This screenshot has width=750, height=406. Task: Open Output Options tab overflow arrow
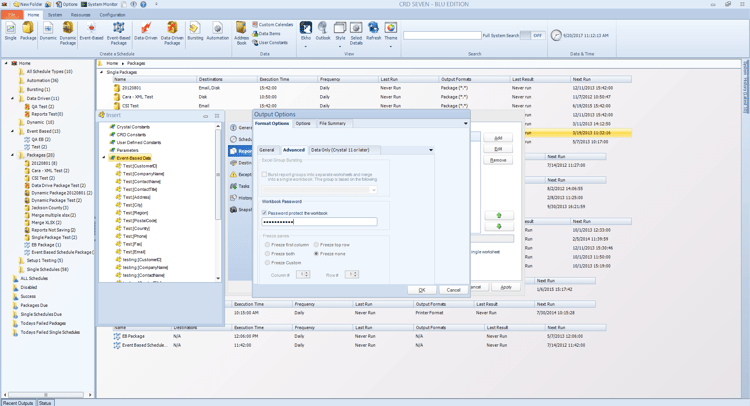[x=465, y=123]
